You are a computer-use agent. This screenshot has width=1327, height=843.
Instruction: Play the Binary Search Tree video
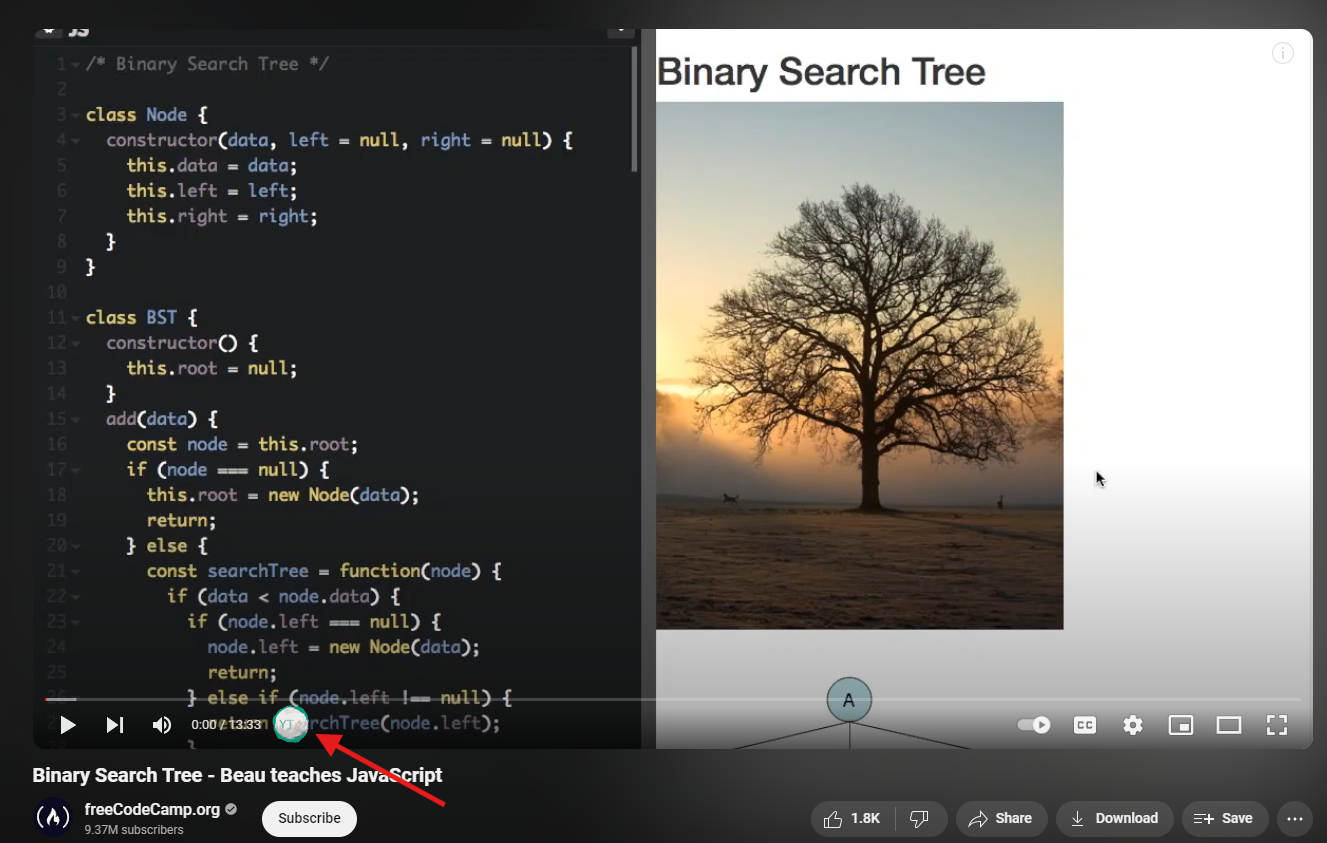click(68, 725)
